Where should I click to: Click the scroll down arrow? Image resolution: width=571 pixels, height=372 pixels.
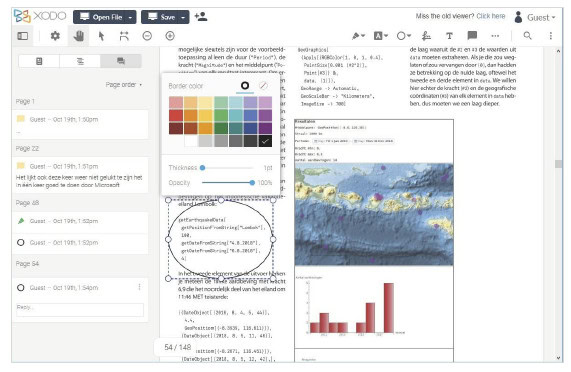[x=558, y=358]
